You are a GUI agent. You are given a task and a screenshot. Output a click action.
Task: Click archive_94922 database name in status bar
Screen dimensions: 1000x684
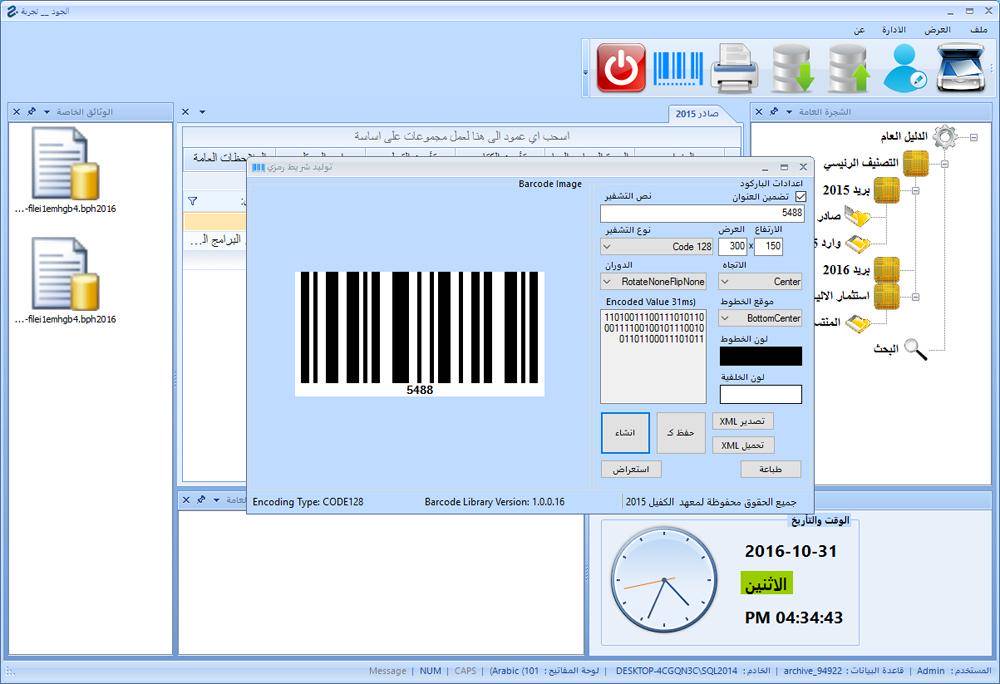tap(812, 671)
